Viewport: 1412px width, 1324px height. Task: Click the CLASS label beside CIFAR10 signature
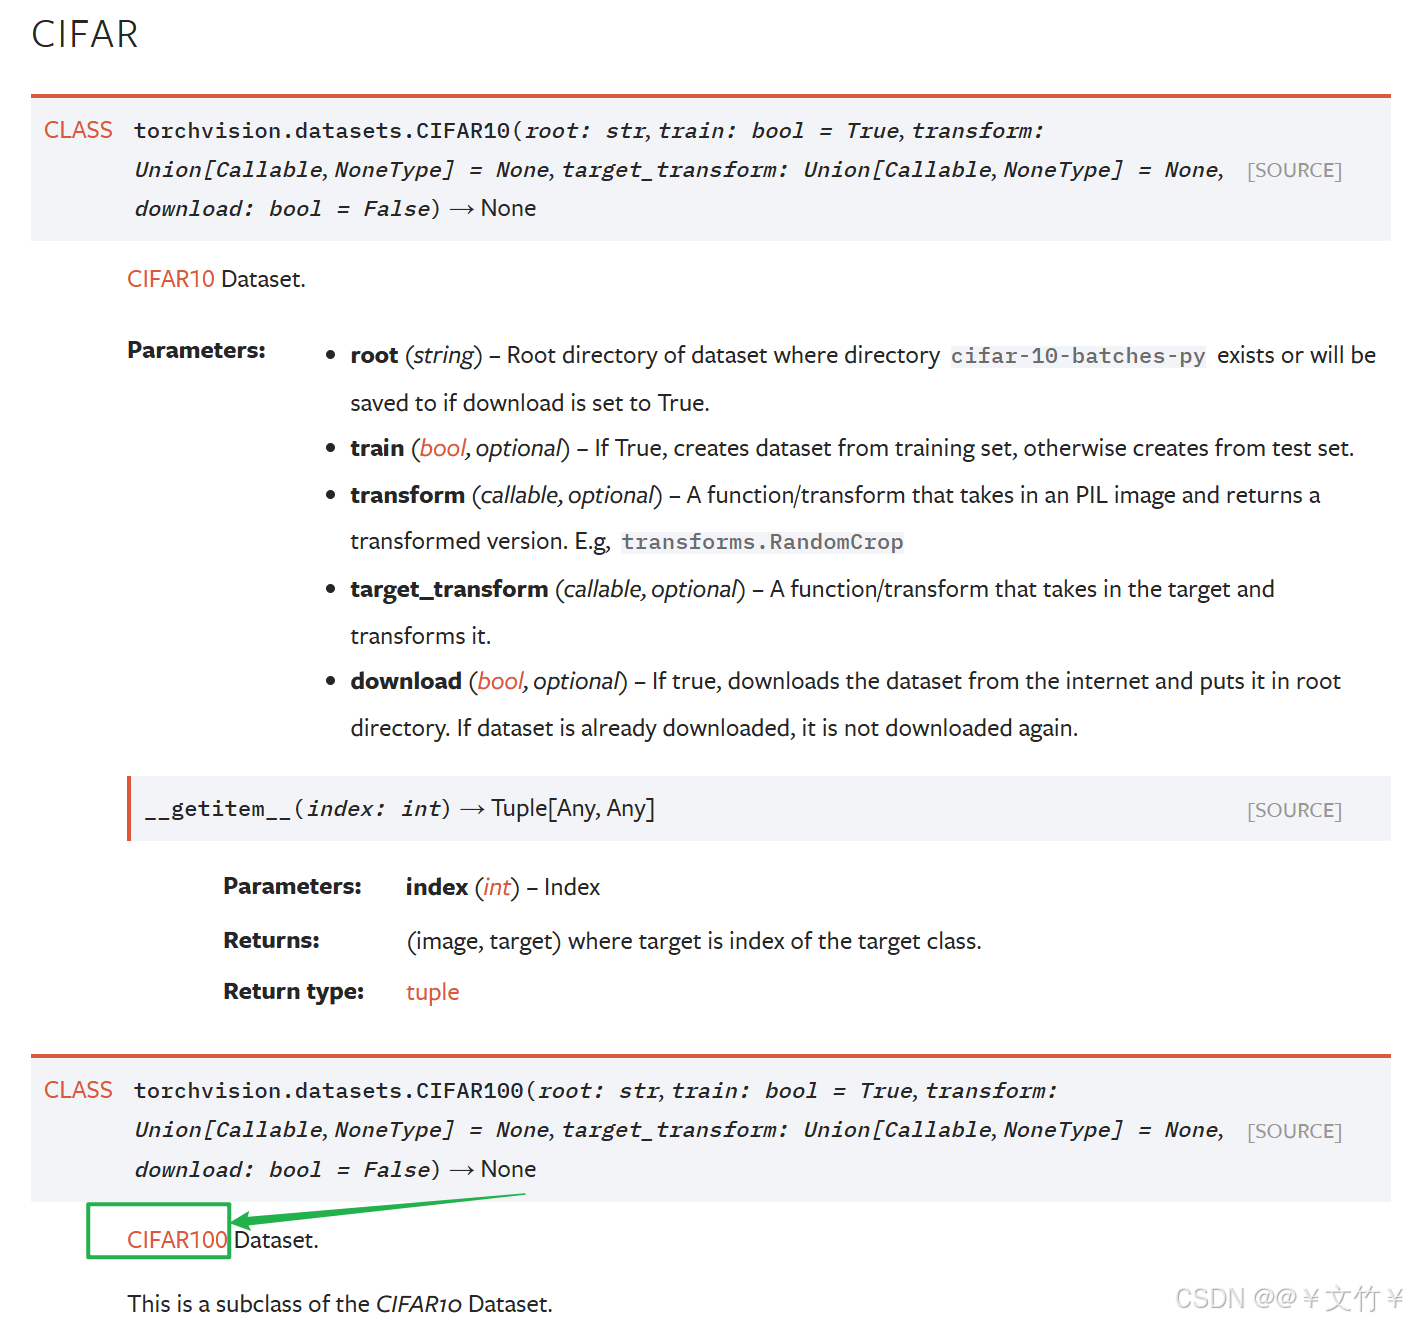pyautogui.click(x=78, y=130)
